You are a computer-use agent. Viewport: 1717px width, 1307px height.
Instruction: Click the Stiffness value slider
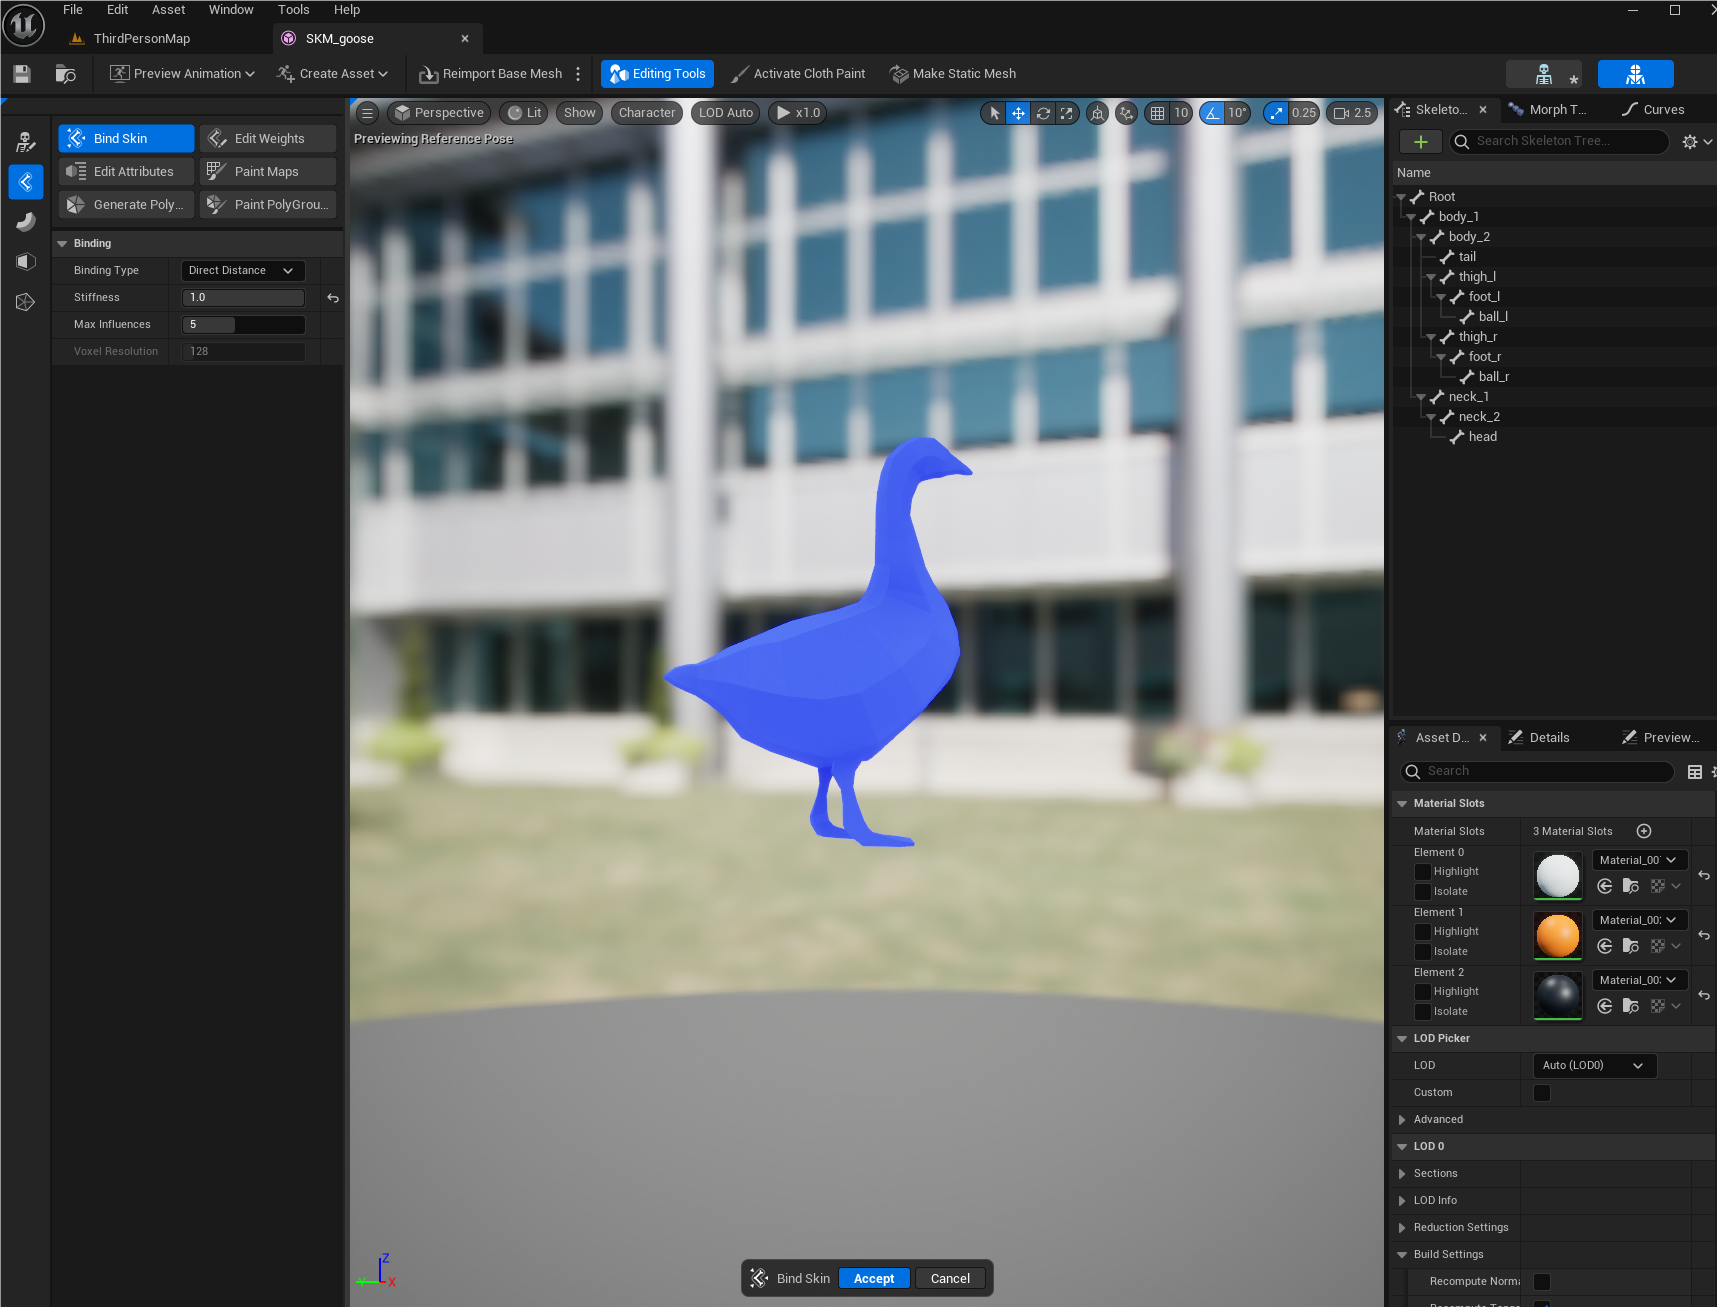[243, 298]
